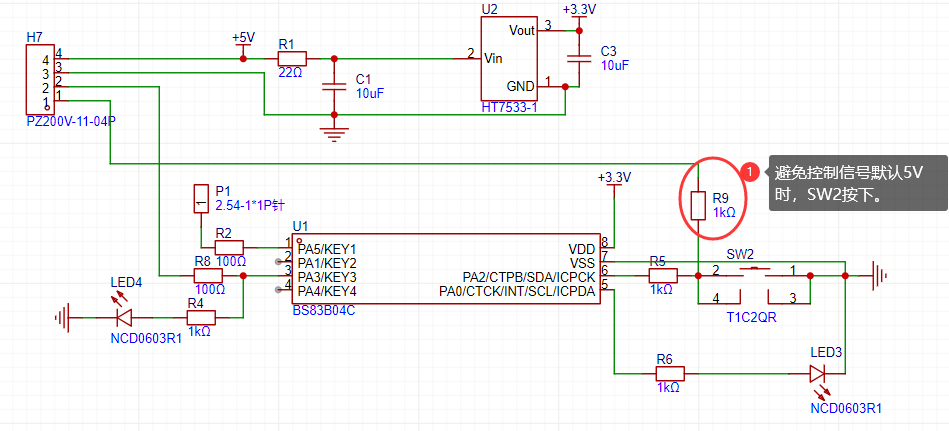
Task: Select the R6 1kΩ resistor
Action: (669, 374)
